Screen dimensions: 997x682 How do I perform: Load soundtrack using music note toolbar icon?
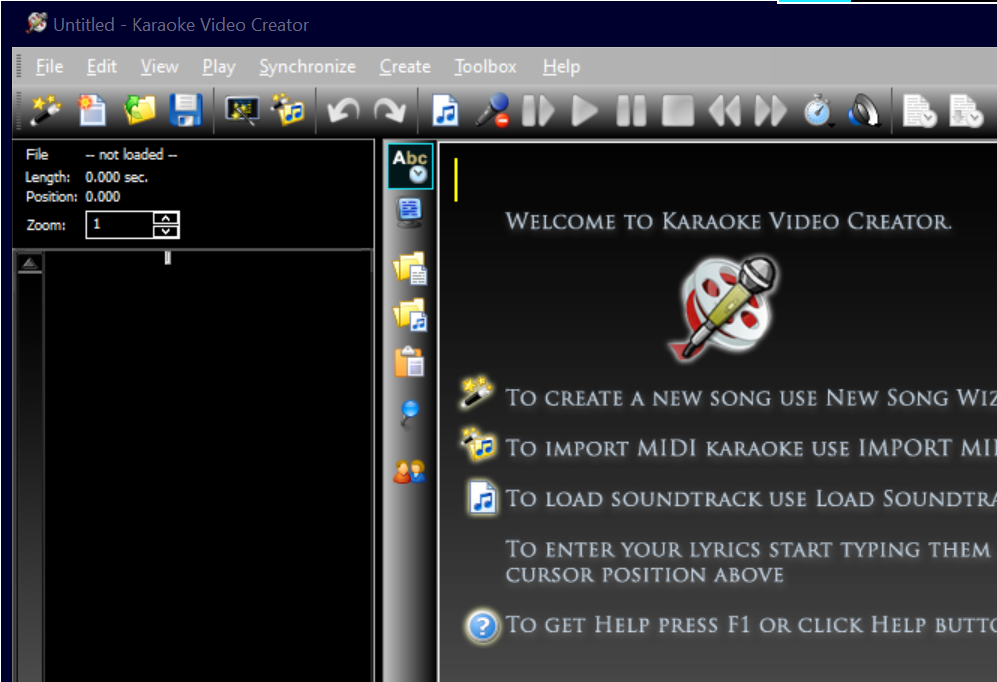pyautogui.click(x=445, y=110)
